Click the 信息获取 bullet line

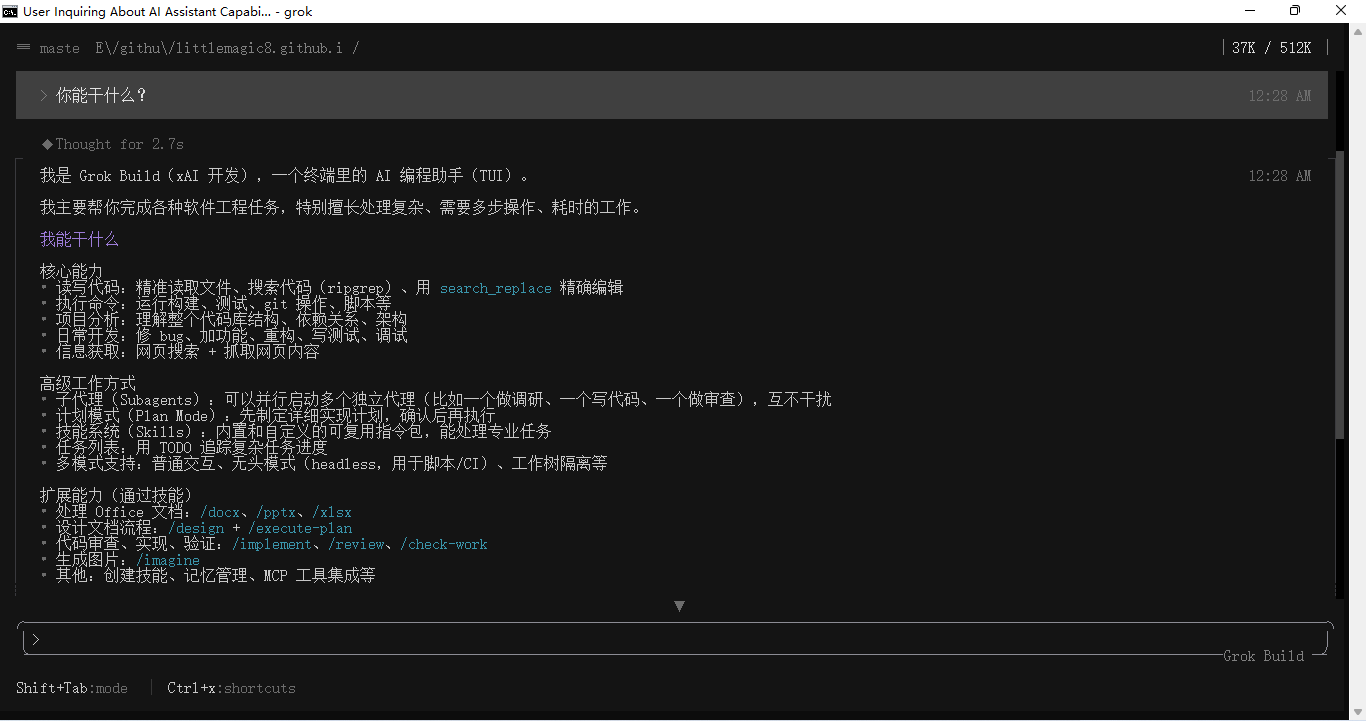click(180, 351)
